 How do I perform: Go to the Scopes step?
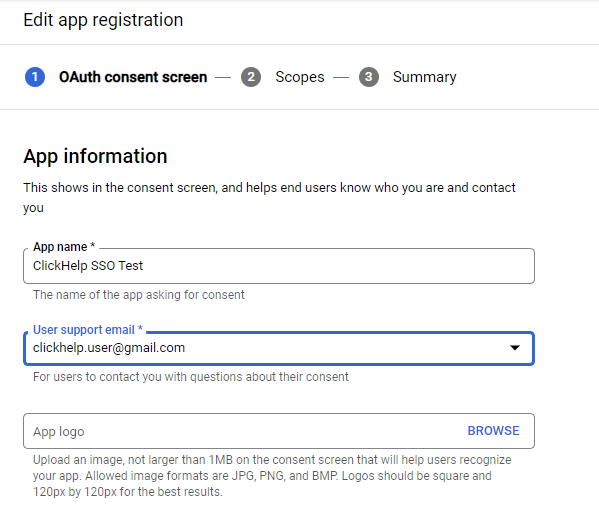(300, 77)
